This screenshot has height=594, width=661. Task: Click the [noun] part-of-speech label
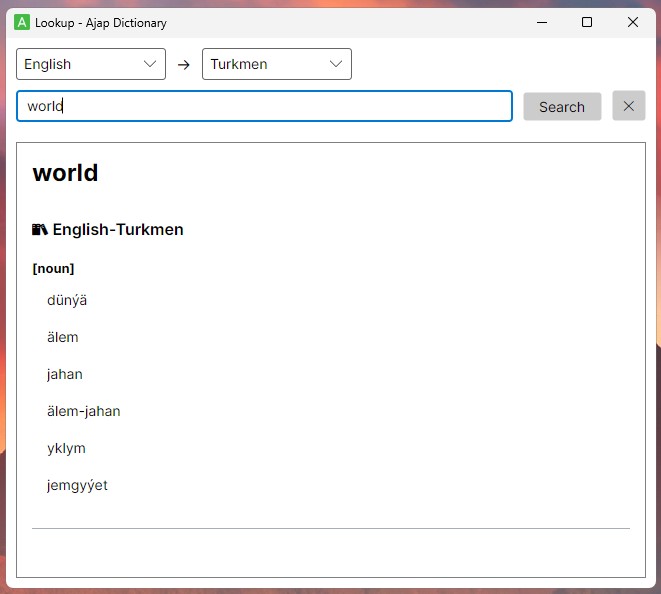click(53, 268)
